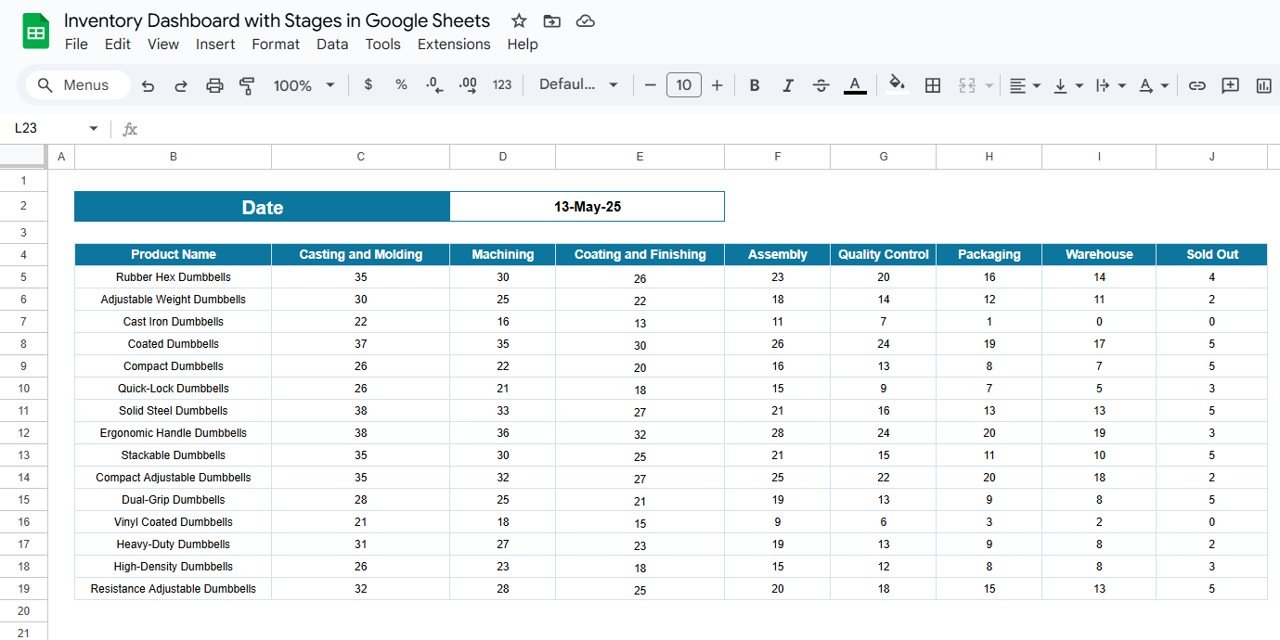Open the Google Sheets home icon
Viewport: 1280px width, 640px height.
[x=36, y=31]
